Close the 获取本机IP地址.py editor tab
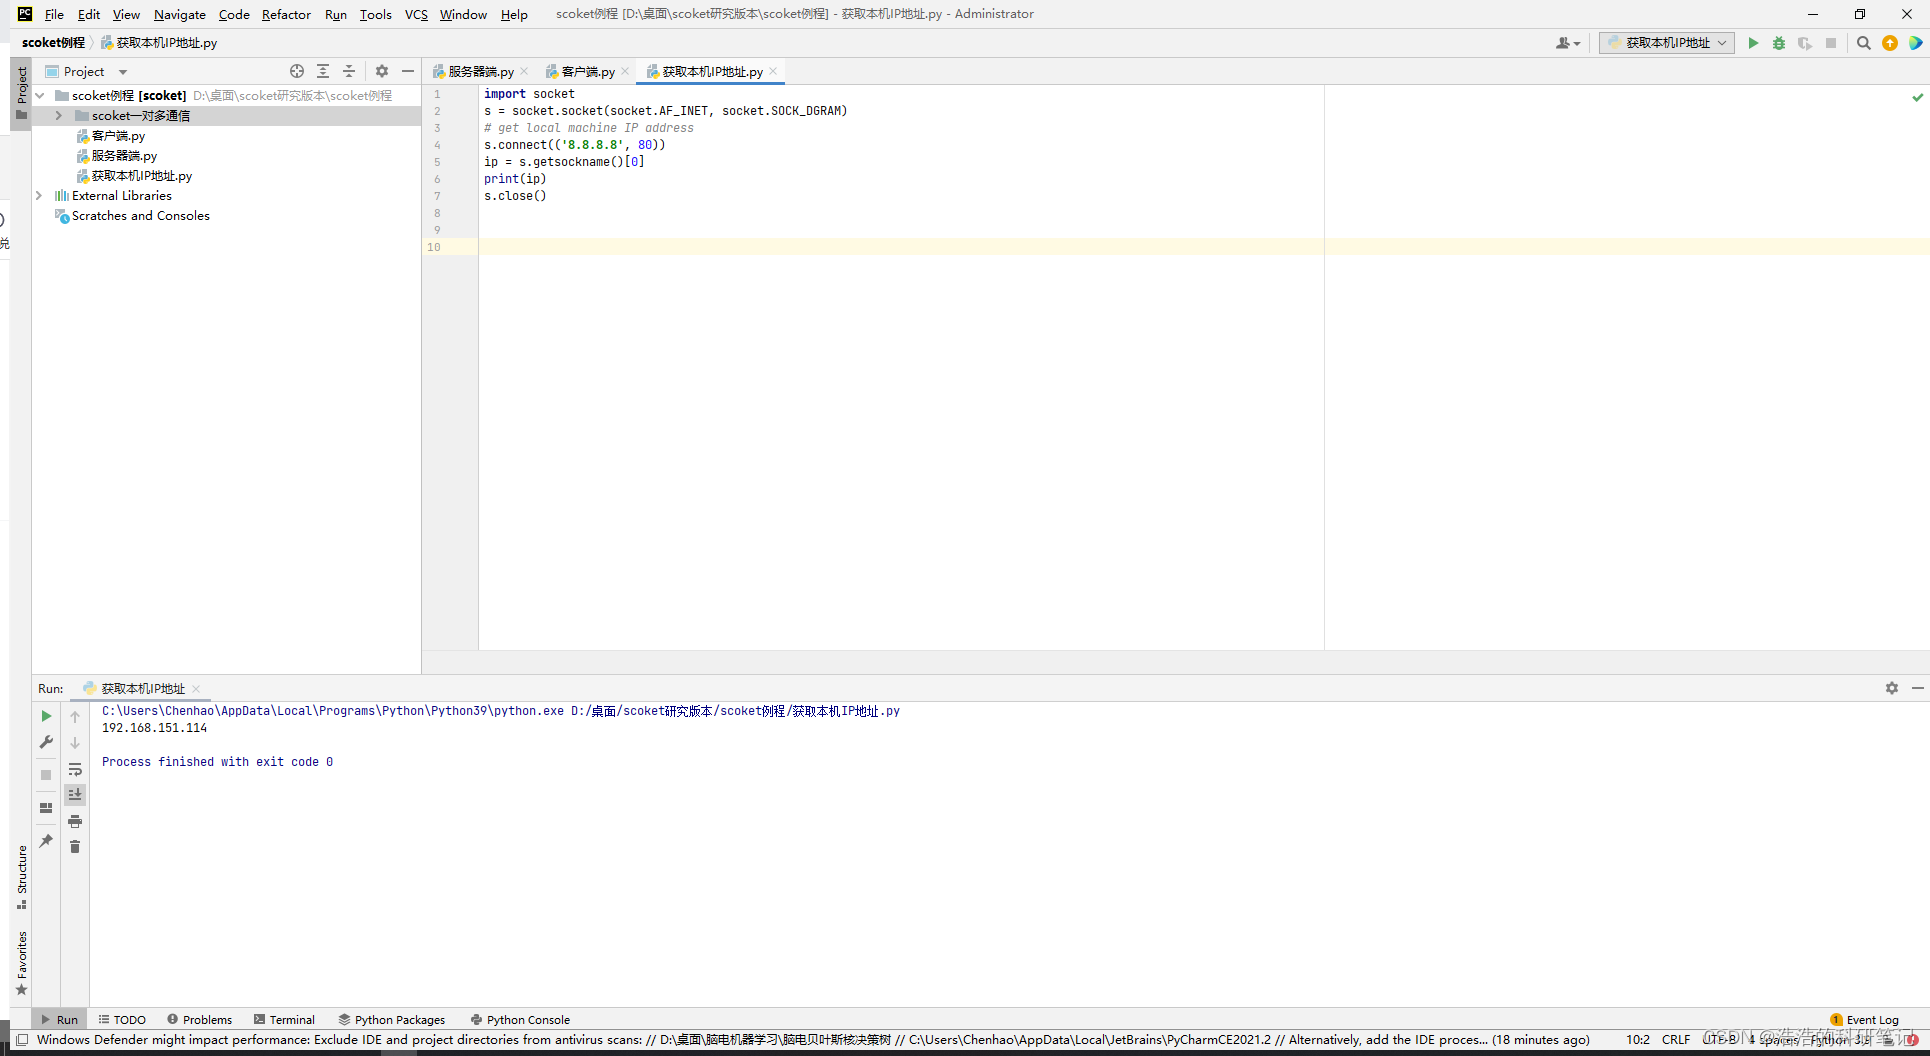The width and height of the screenshot is (1930, 1056). tap(773, 71)
